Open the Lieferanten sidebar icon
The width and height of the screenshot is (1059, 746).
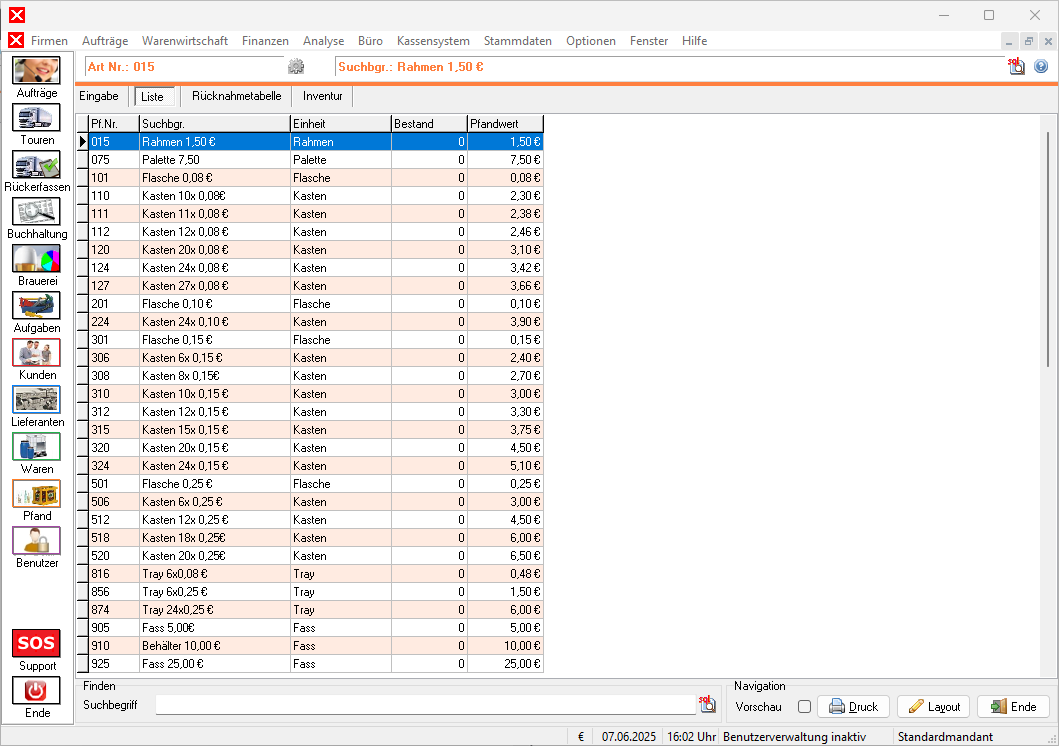36,399
